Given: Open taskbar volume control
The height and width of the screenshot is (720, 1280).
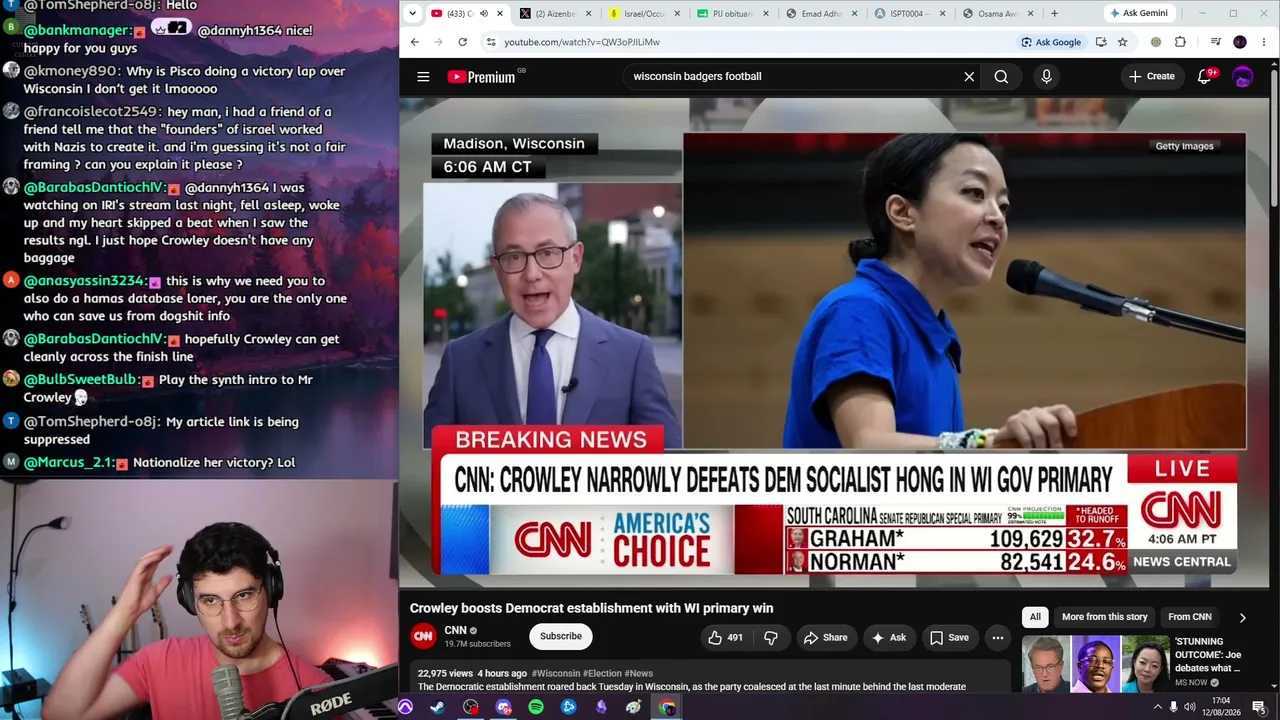Looking at the screenshot, I should coord(1190,707).
